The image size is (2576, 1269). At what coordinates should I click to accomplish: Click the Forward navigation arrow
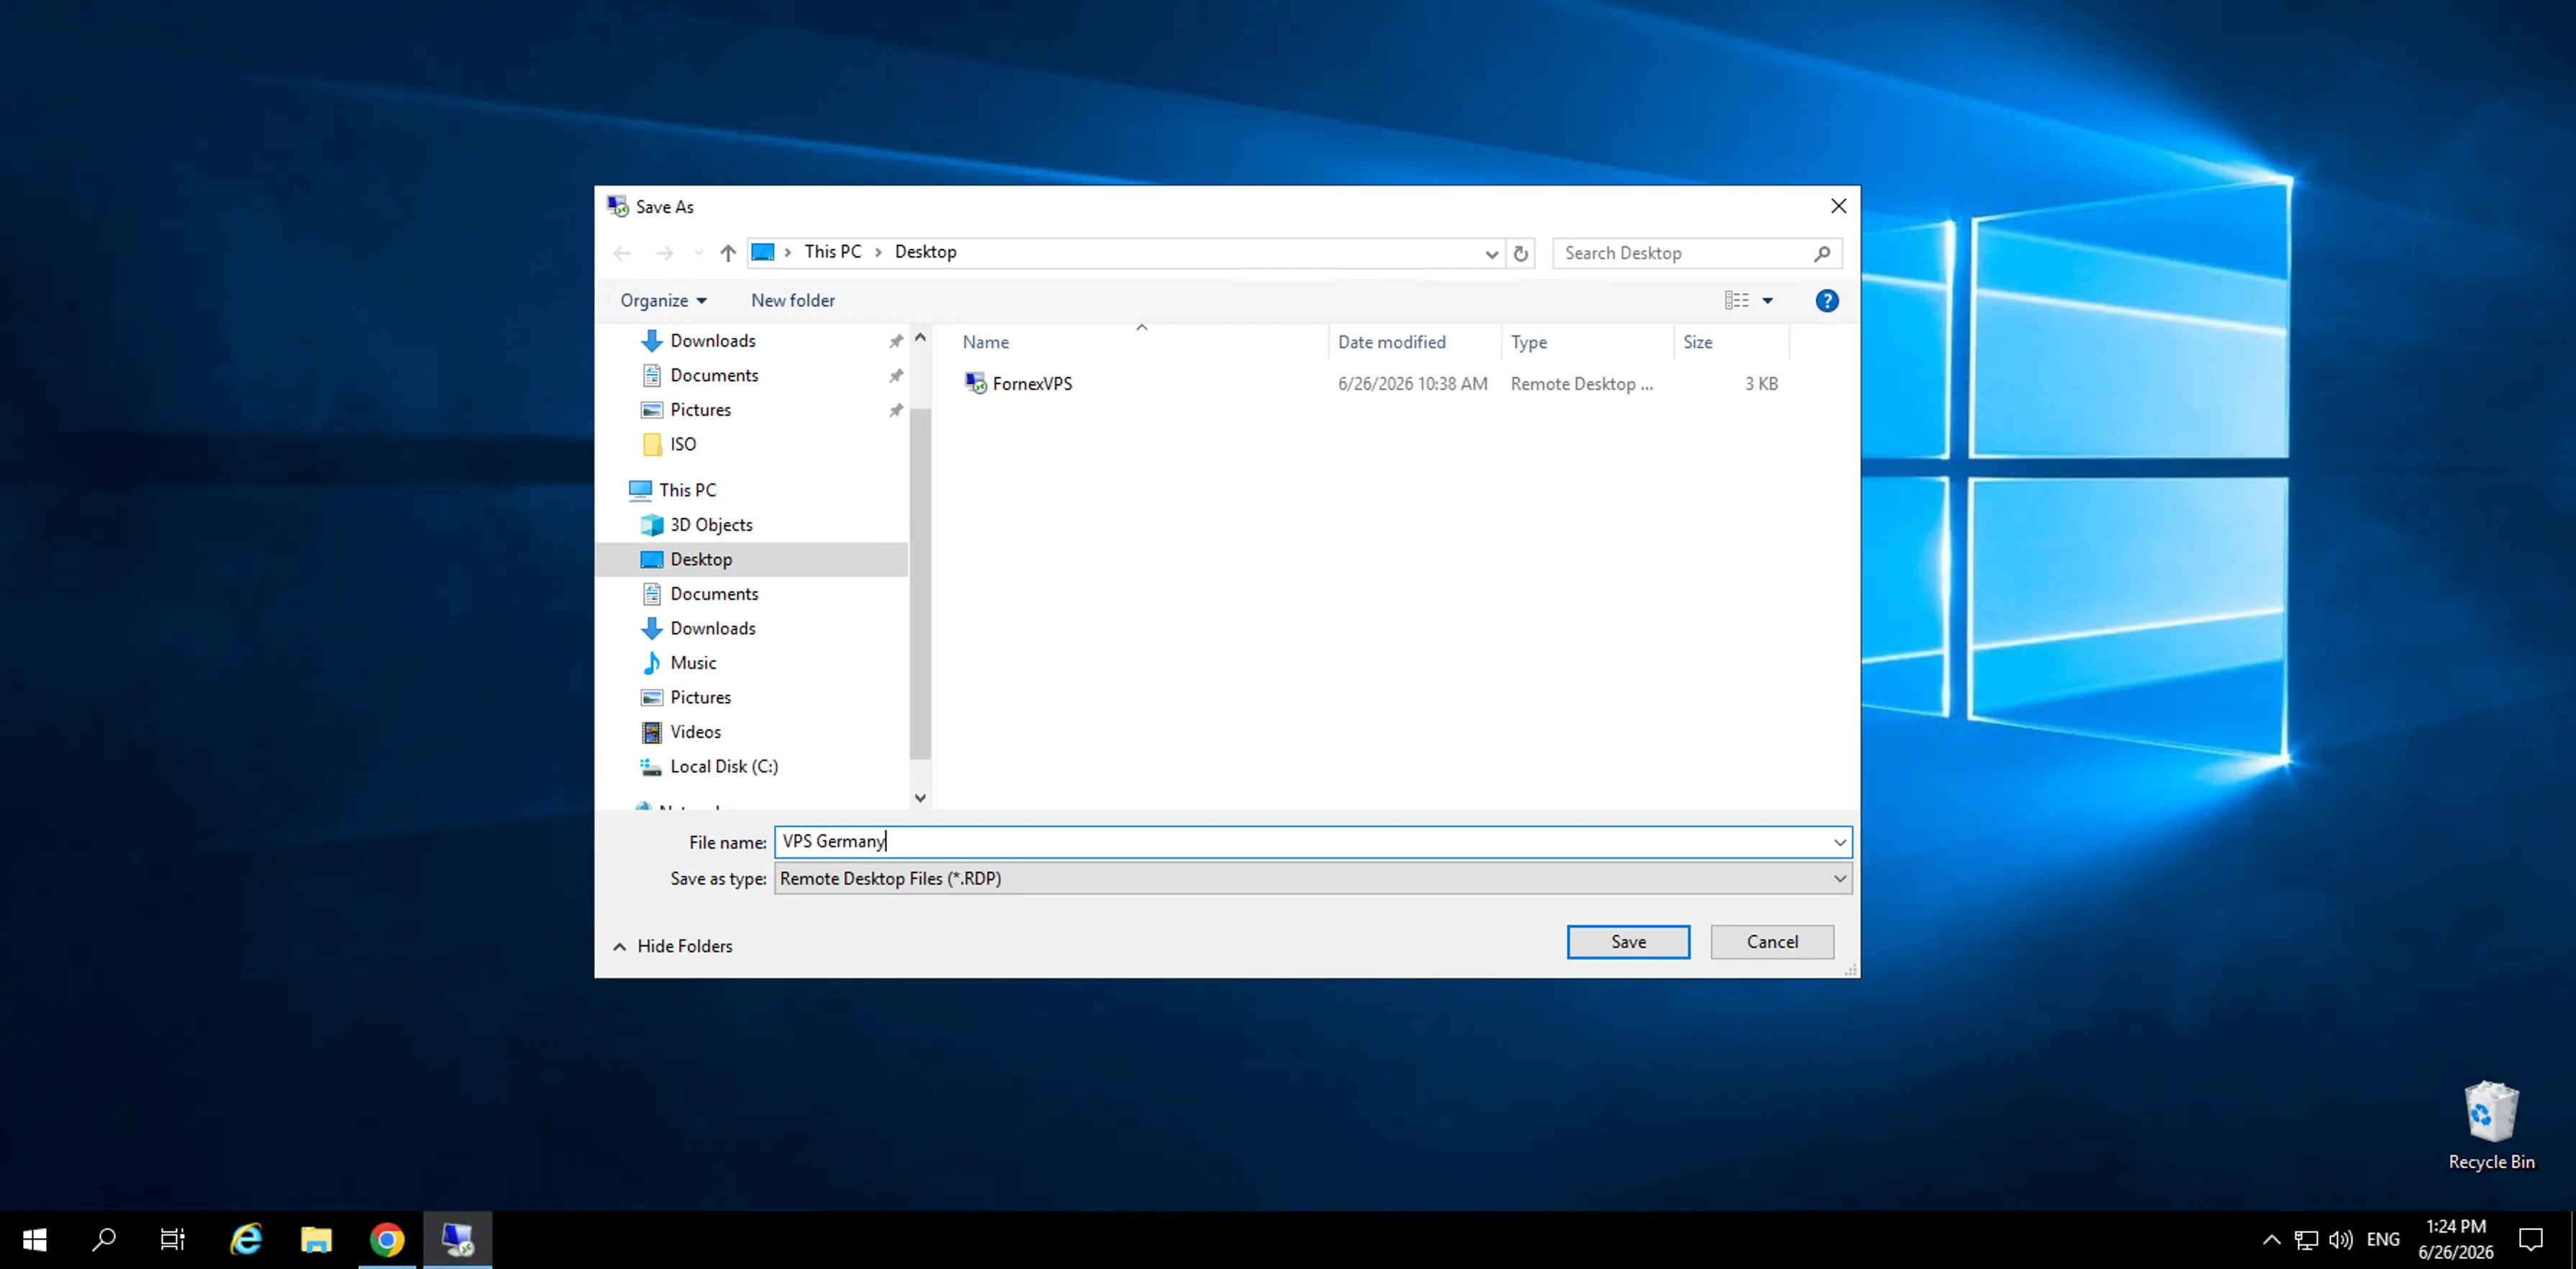(665, 253)
